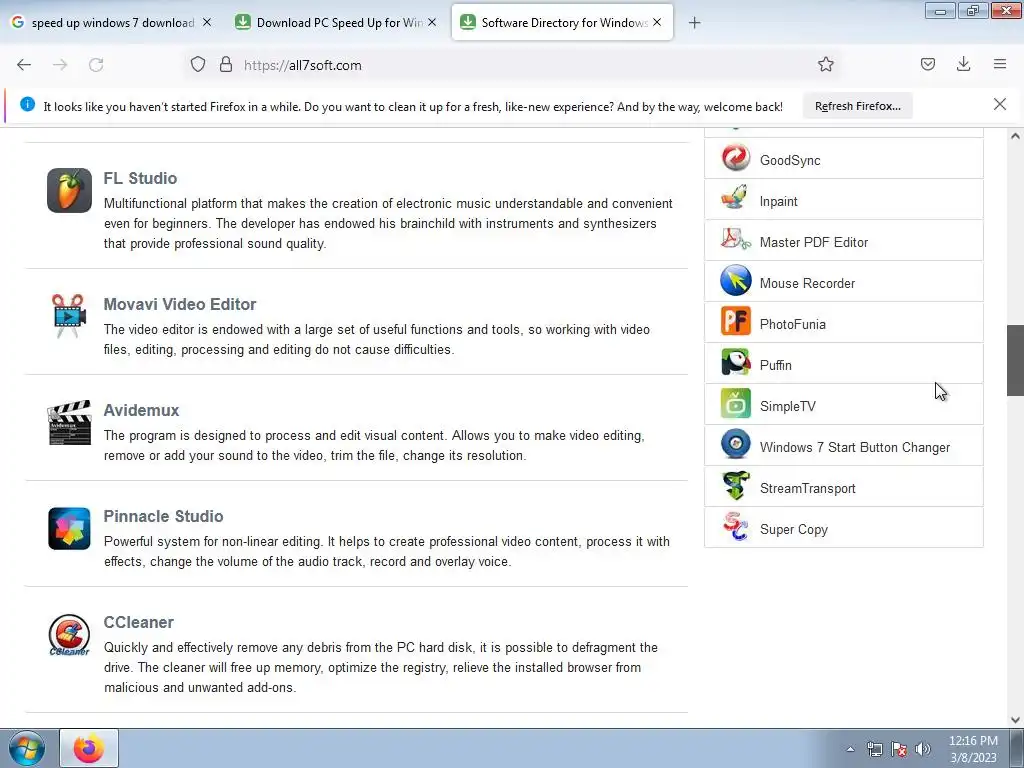Go back to the previous page
The image size is (1024, 768).
[x=24, y=65]
